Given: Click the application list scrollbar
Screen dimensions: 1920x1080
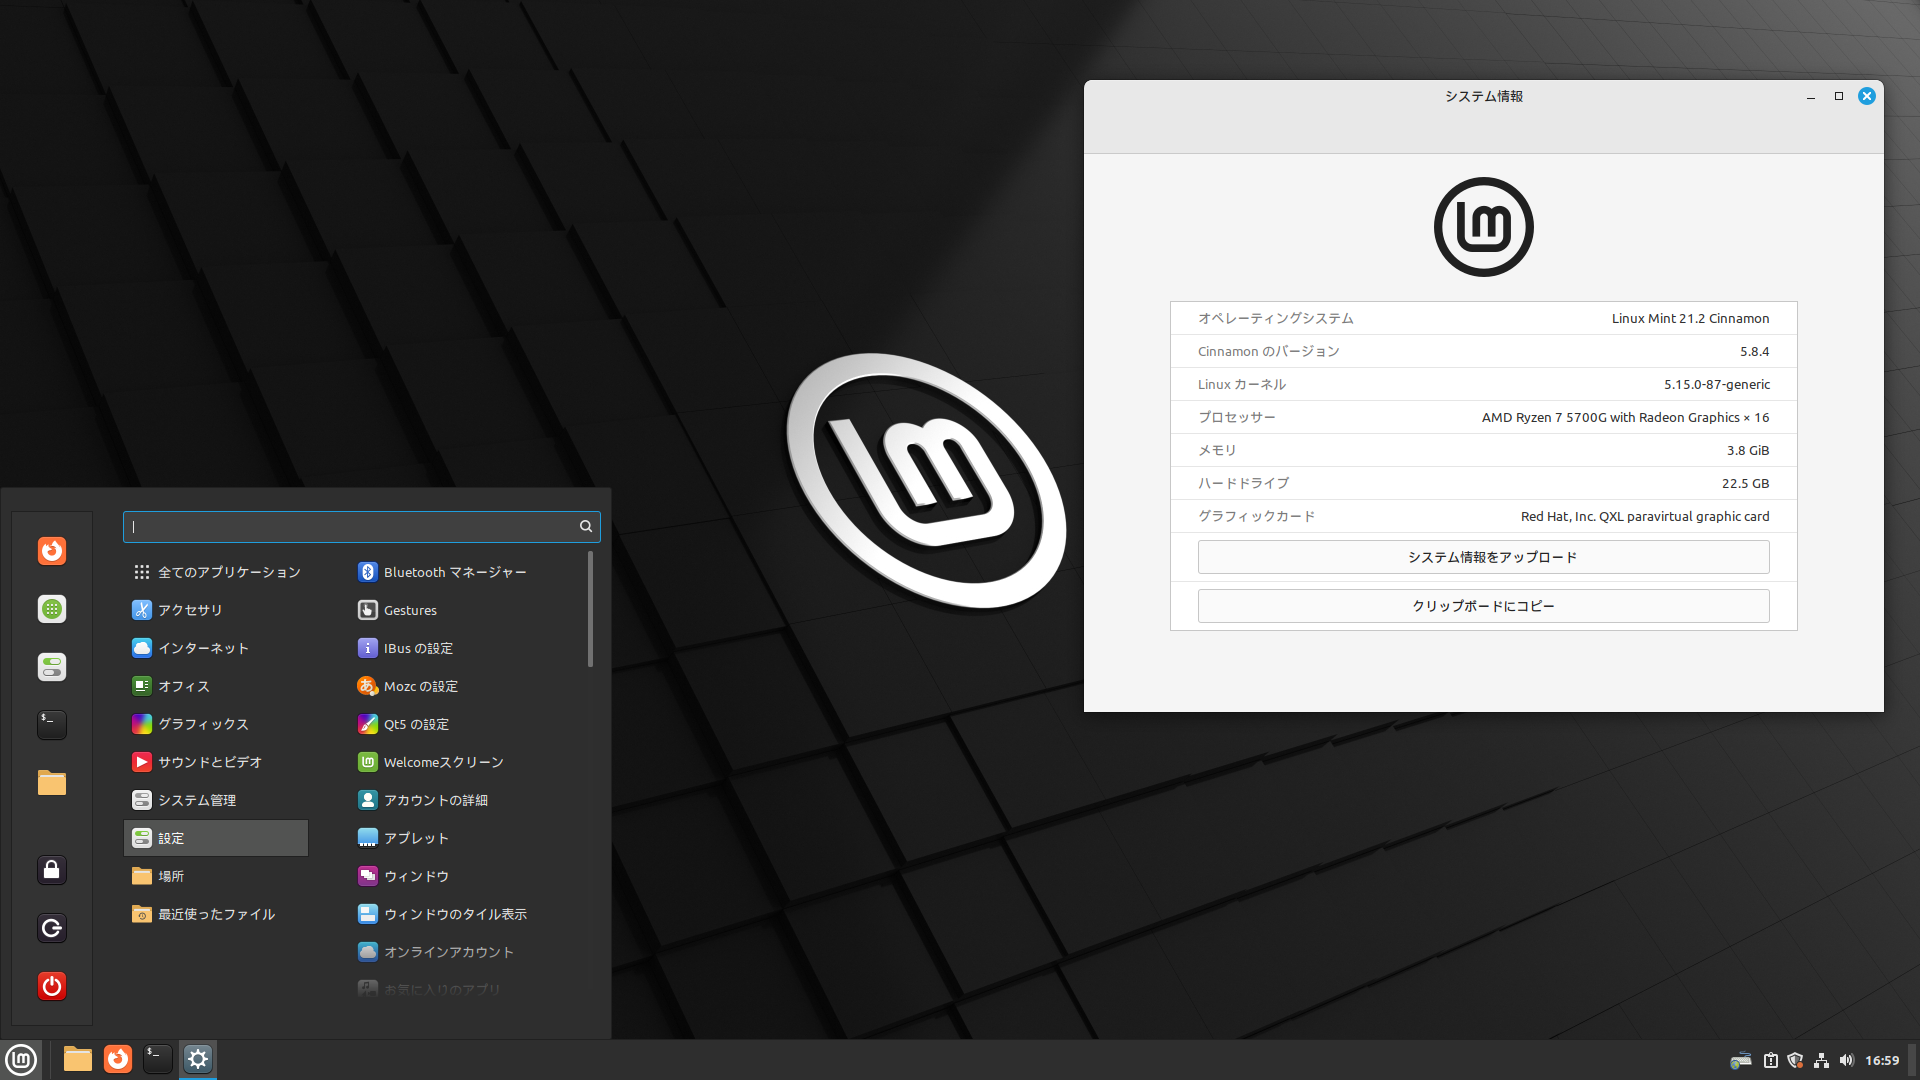Looking at the screenshot, I should (590, 610).
